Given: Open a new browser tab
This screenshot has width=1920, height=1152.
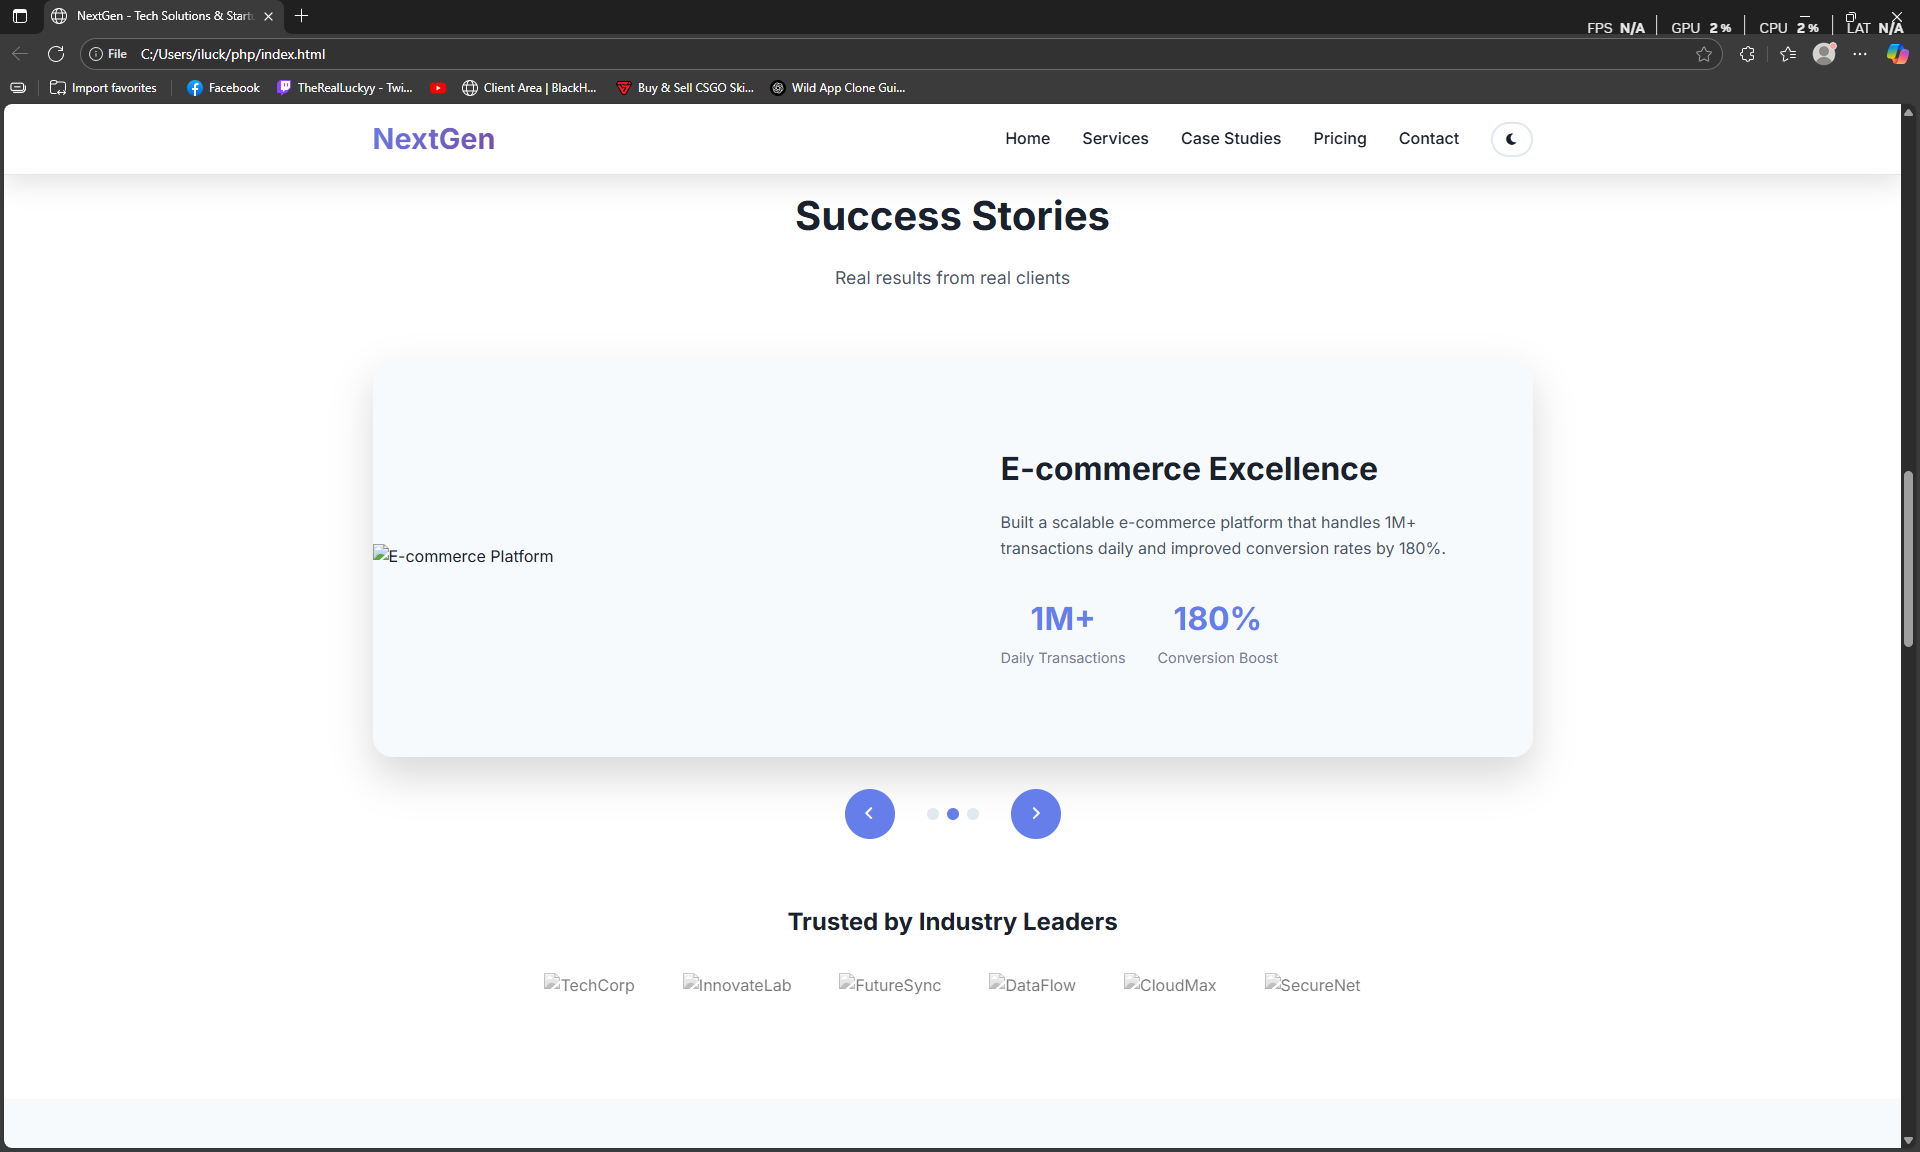Looking at the screenshot, I should tap(301, 16).
